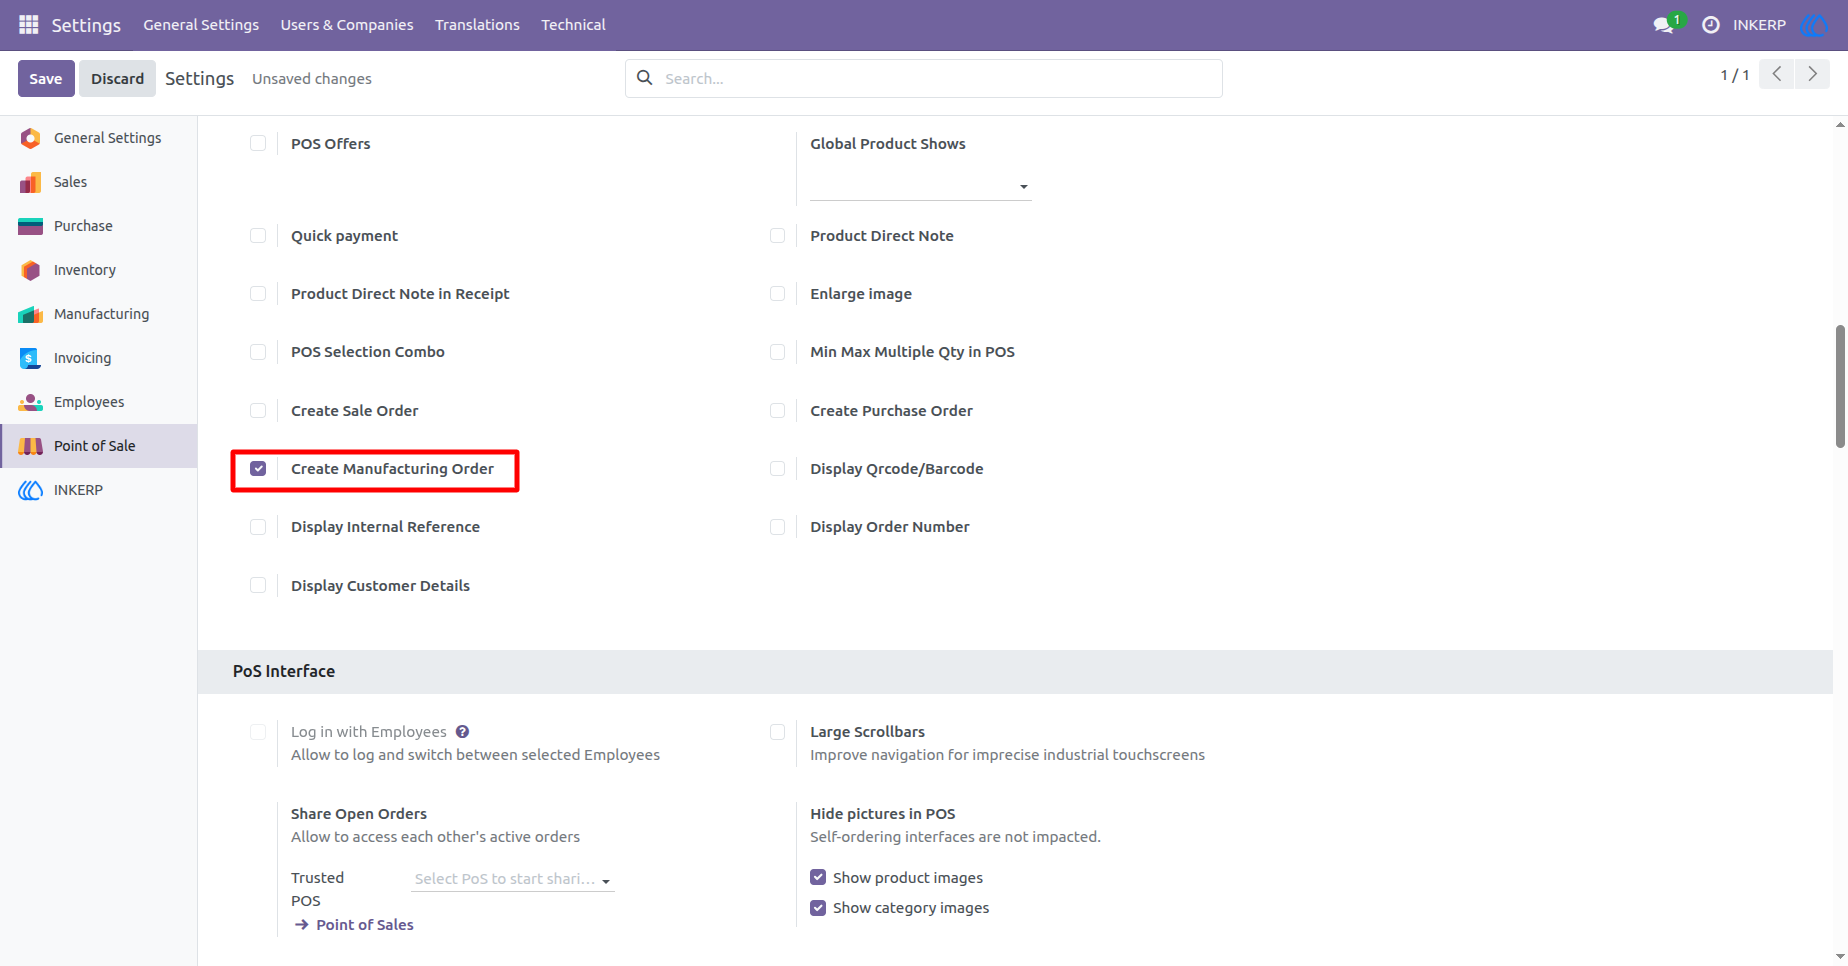Click the INKERP user avatar icon

pyautogui.click(x=1814, y=25)
